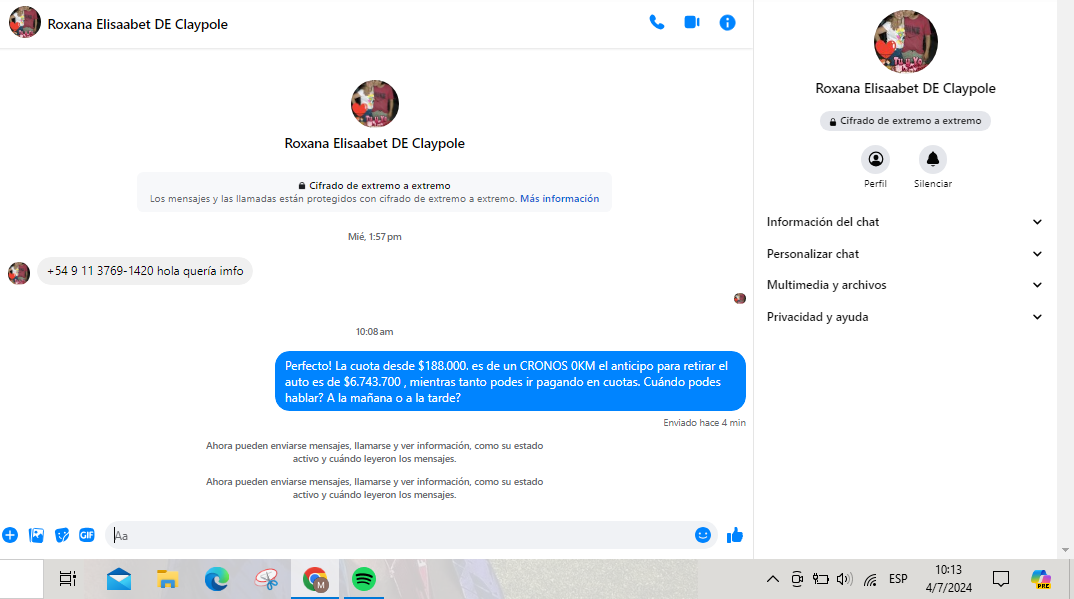
Task: Open the plus more-actions button
Action: point(10,535)
